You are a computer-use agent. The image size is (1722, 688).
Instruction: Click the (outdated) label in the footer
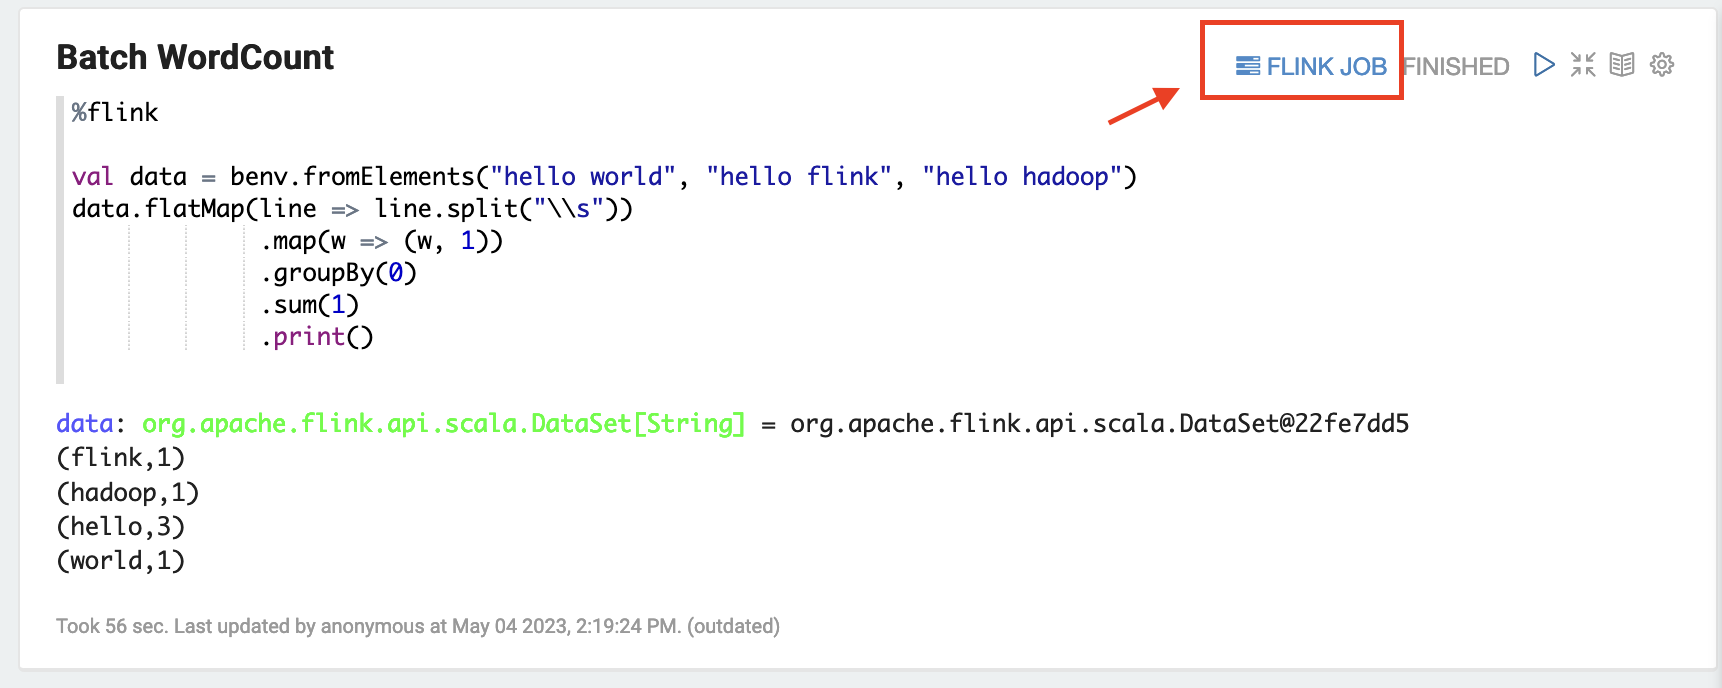click(734, 626)
